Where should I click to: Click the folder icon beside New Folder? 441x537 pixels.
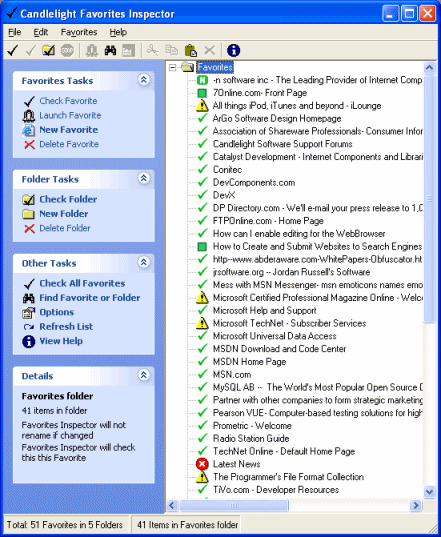point(28,214)
